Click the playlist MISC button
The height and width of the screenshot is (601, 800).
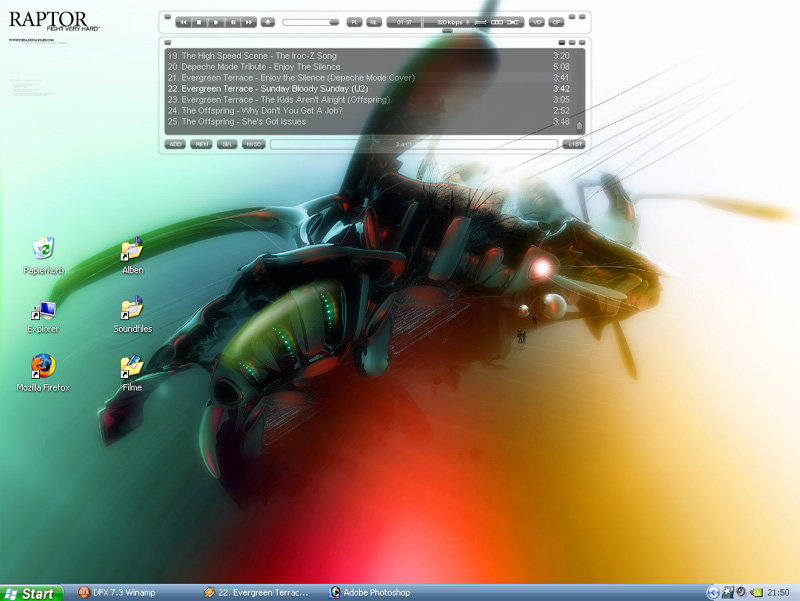click(254, 144)
